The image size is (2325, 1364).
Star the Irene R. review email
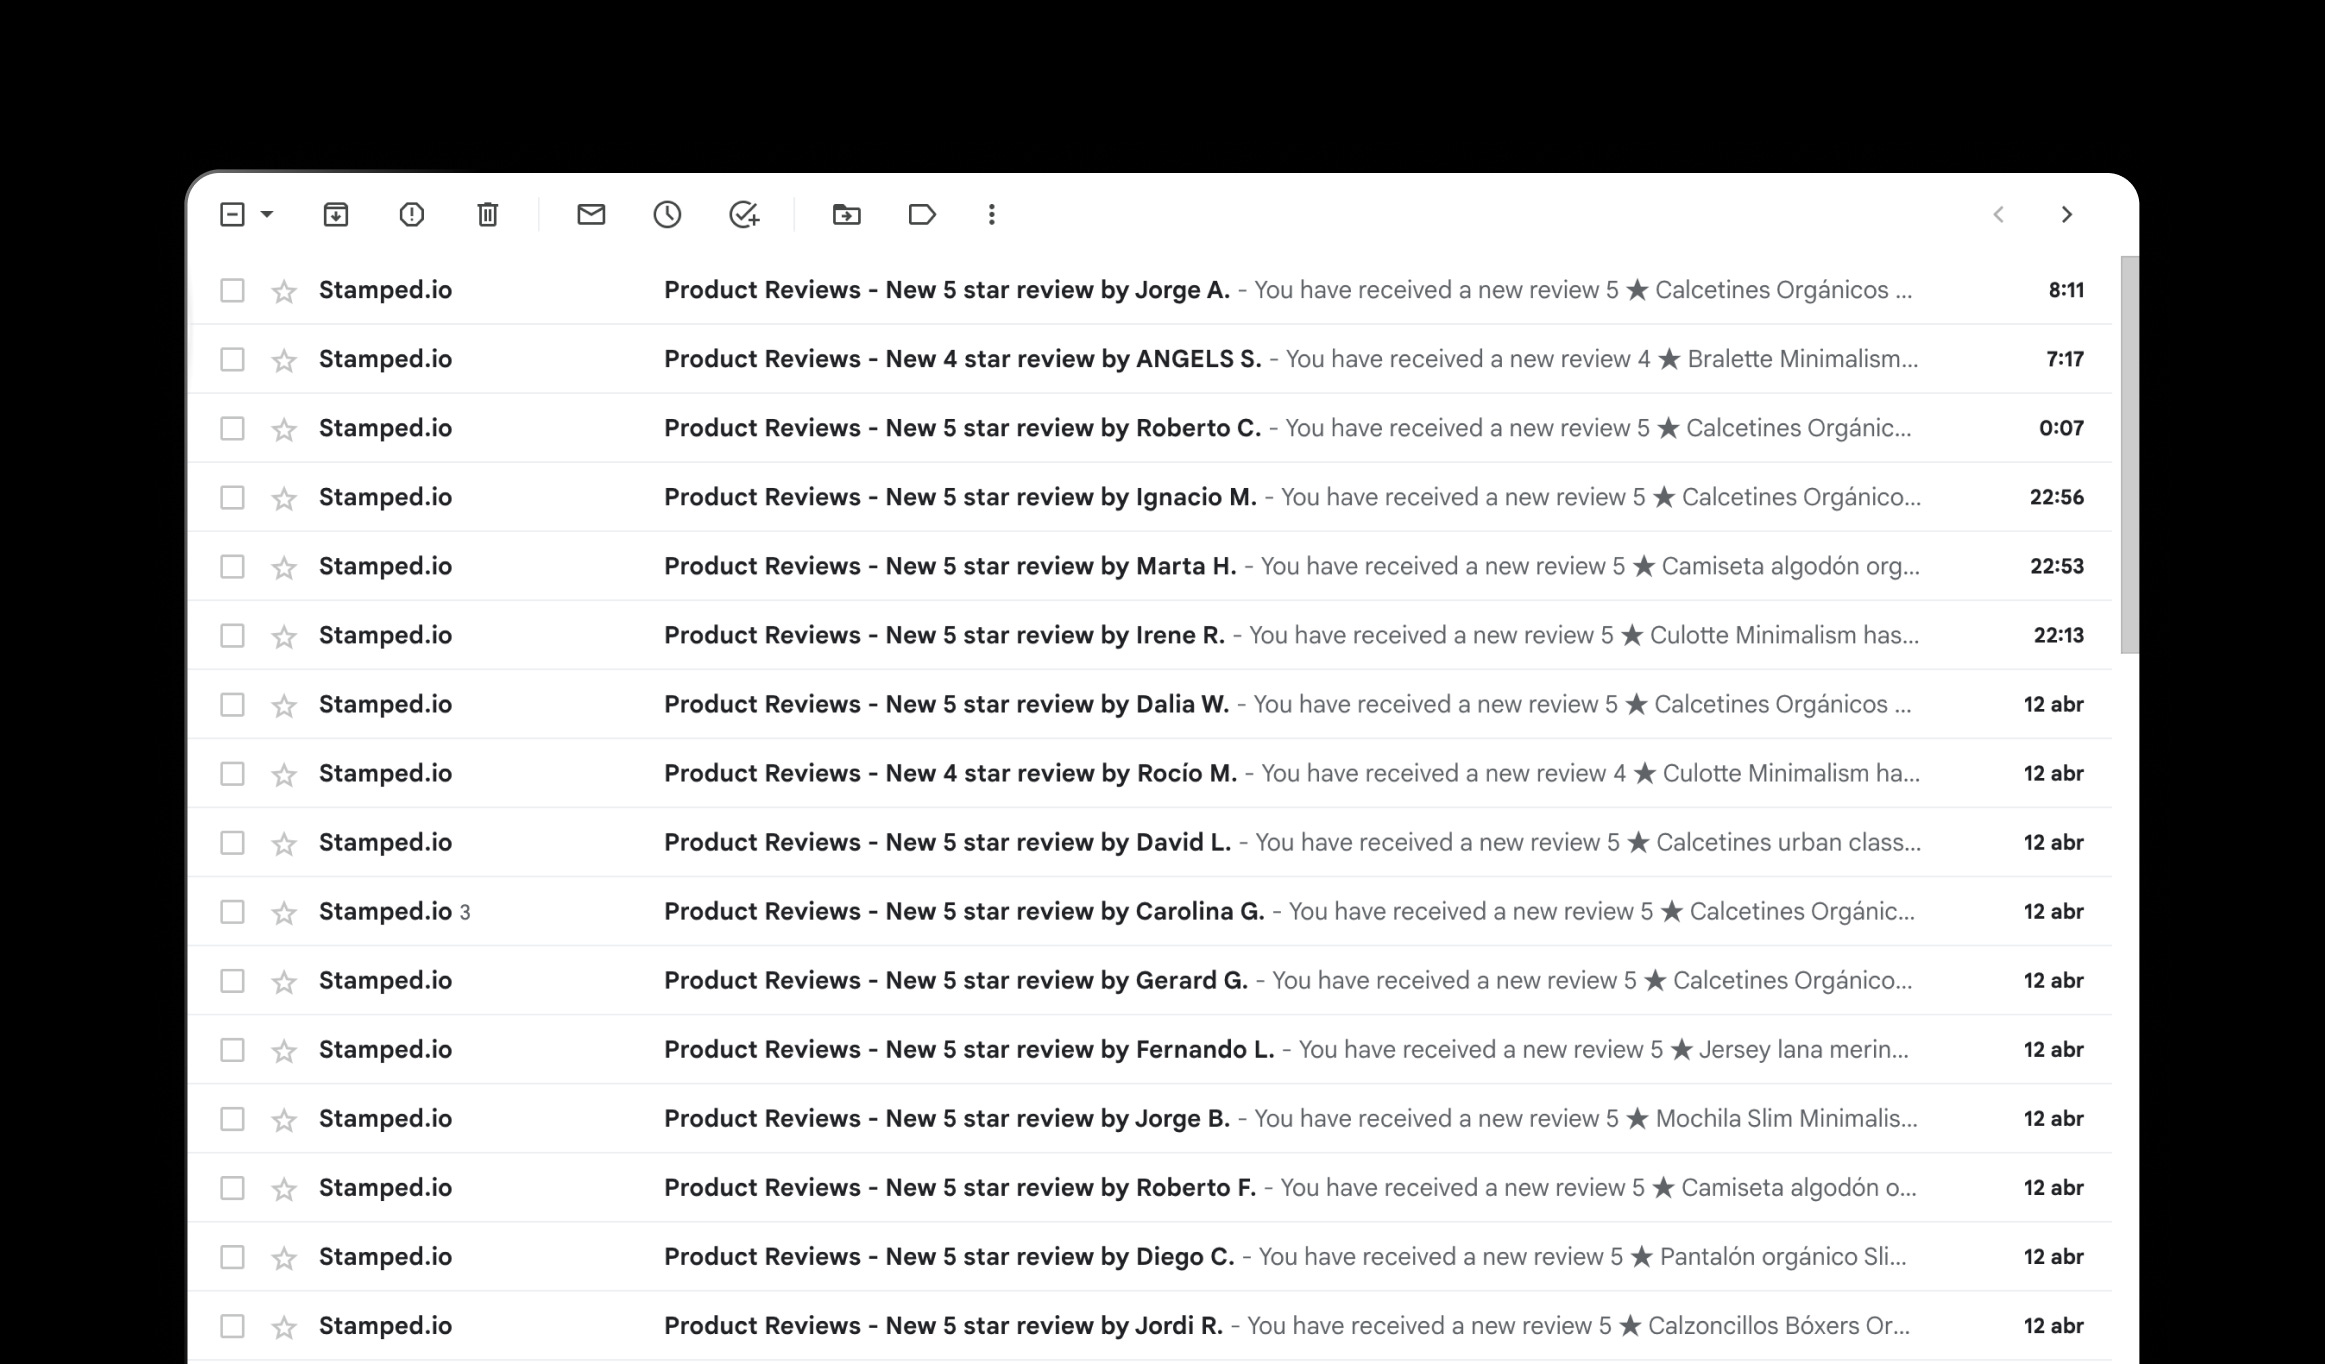[x=284, y=636]
